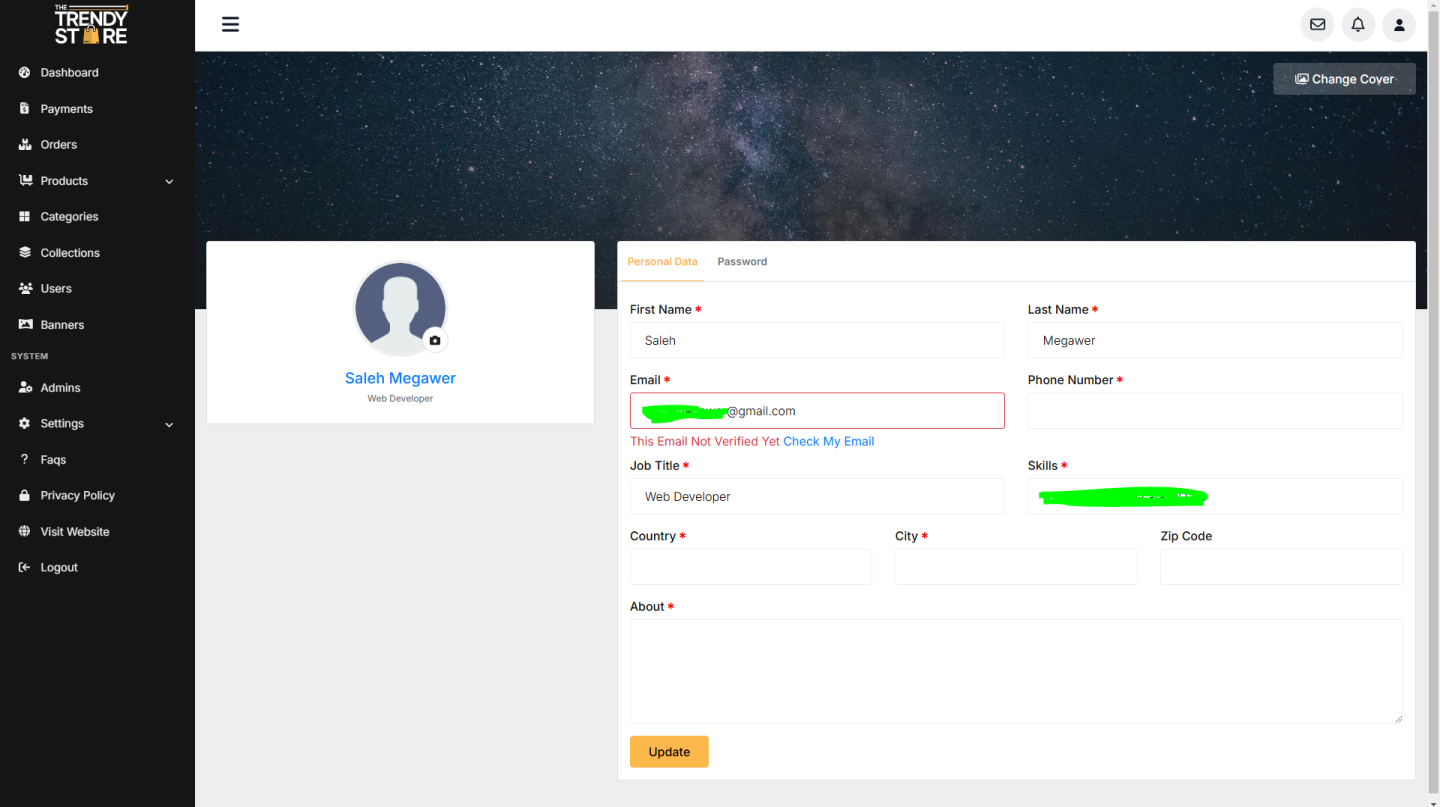Open Orders in the sidebar
The image size is (1440, 807).
(x=58, y=145)
